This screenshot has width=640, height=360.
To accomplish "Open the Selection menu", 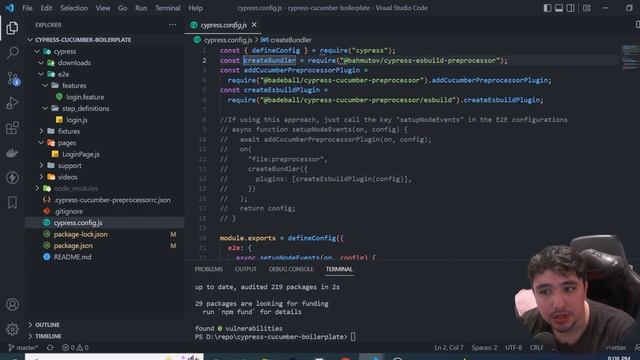I will (x=74, y=8).
